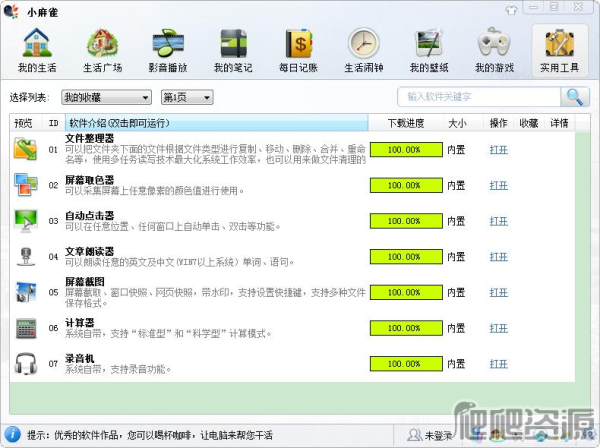Open 屏幕截图 via its 打开 link
The height and width of the screenshot is (448, 600).
pos(499,293)
